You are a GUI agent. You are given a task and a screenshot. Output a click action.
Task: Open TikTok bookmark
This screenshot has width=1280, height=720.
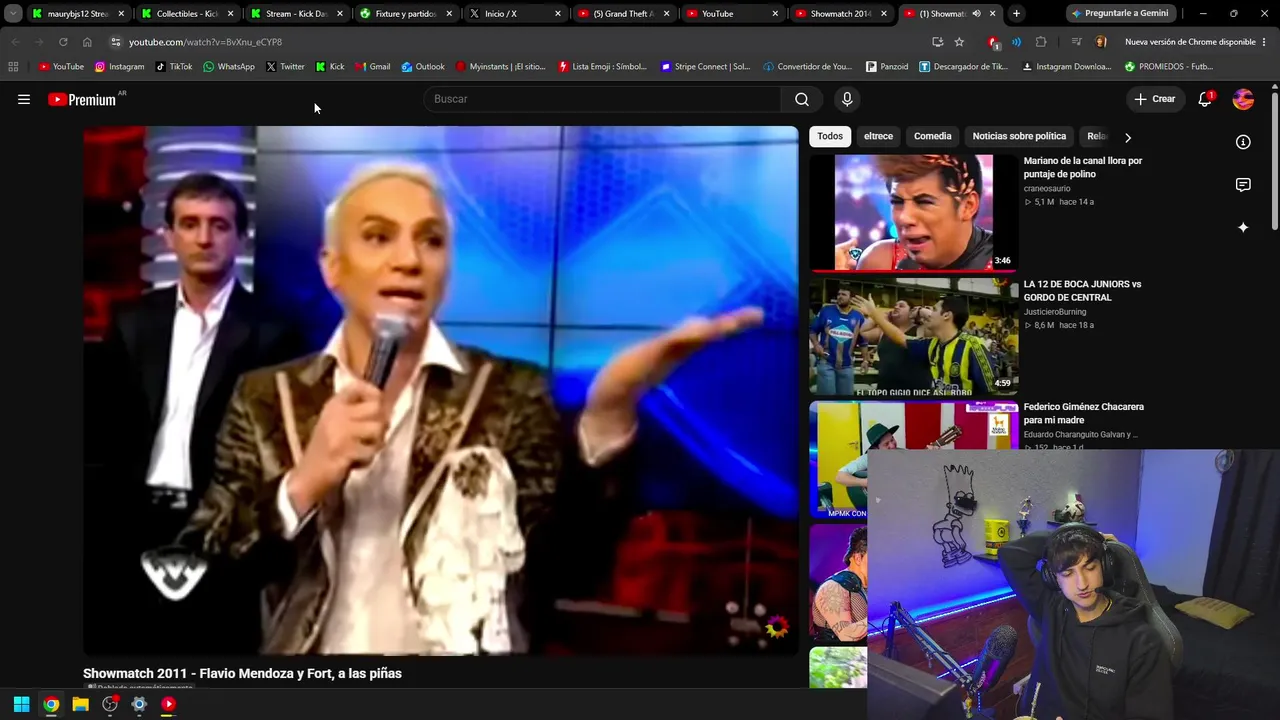174,67
